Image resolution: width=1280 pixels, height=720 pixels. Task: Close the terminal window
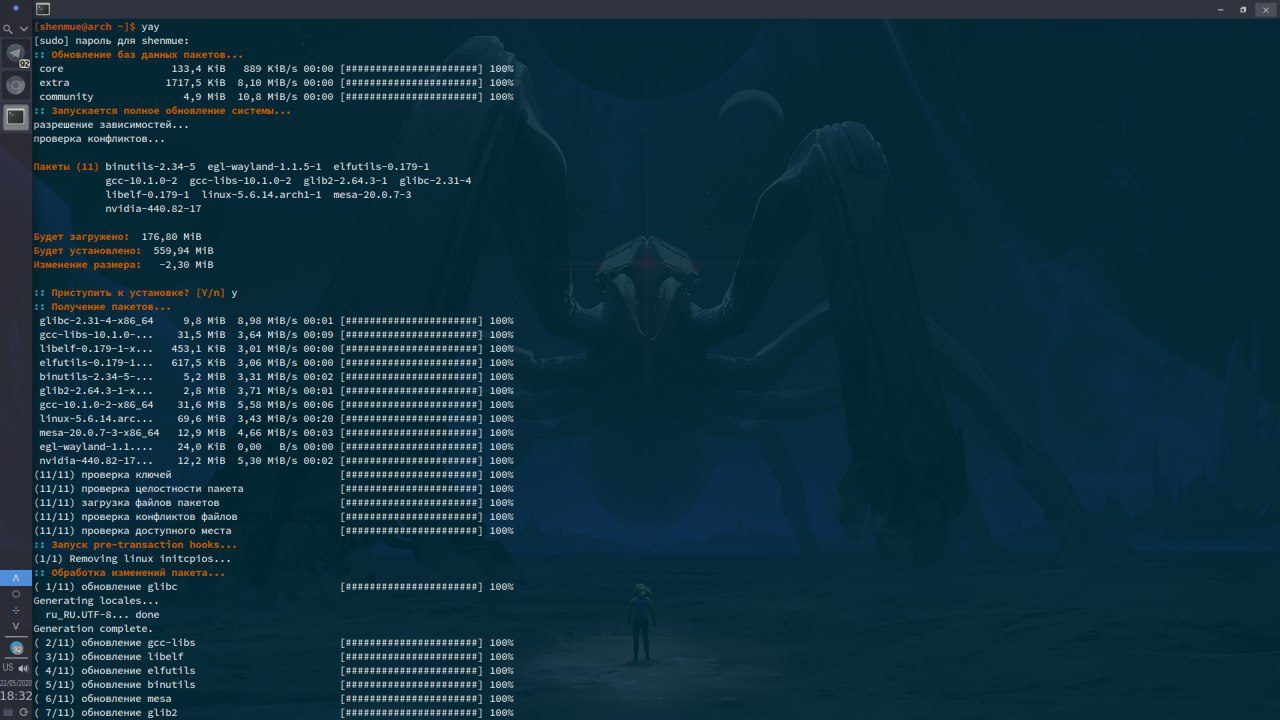point(1264,9)
